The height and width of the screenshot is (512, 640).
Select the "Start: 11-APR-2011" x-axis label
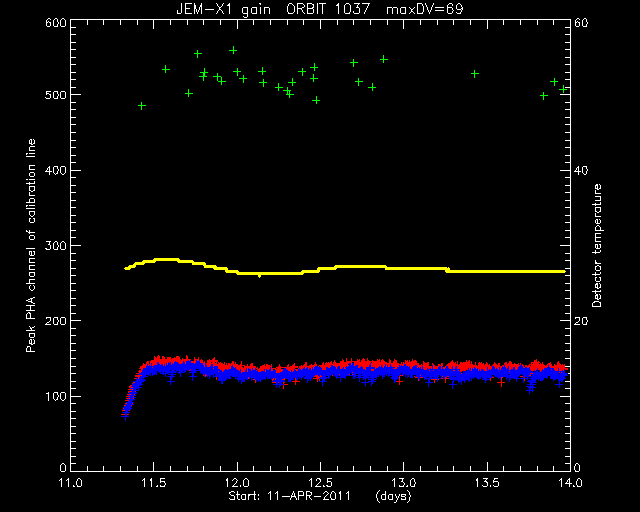(289, 496)
